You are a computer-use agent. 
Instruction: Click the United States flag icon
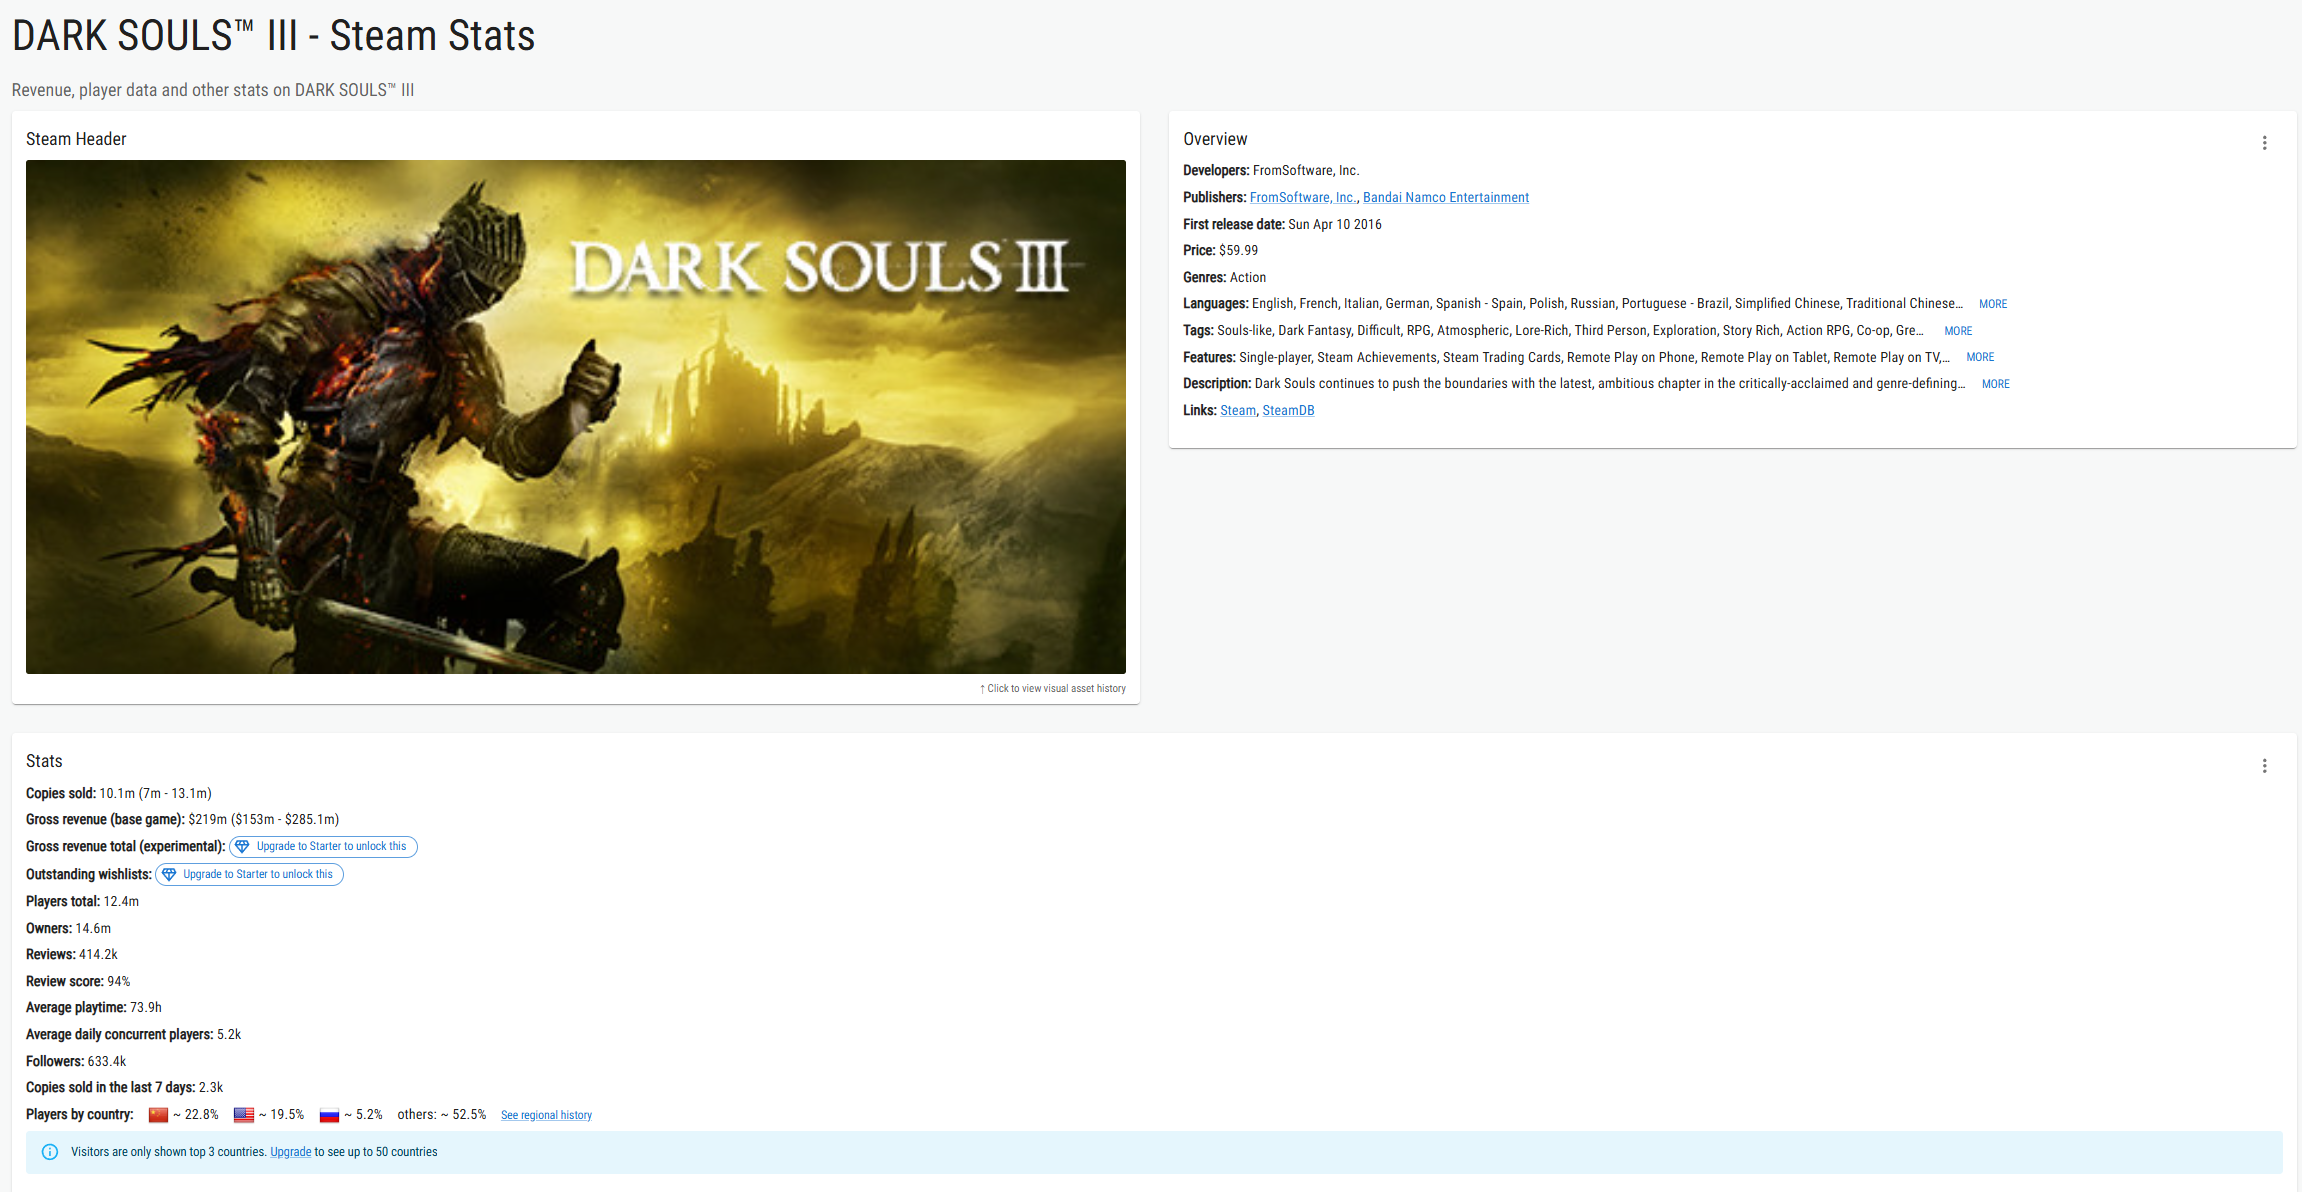pyautogui.click(x=244, y=1115)
